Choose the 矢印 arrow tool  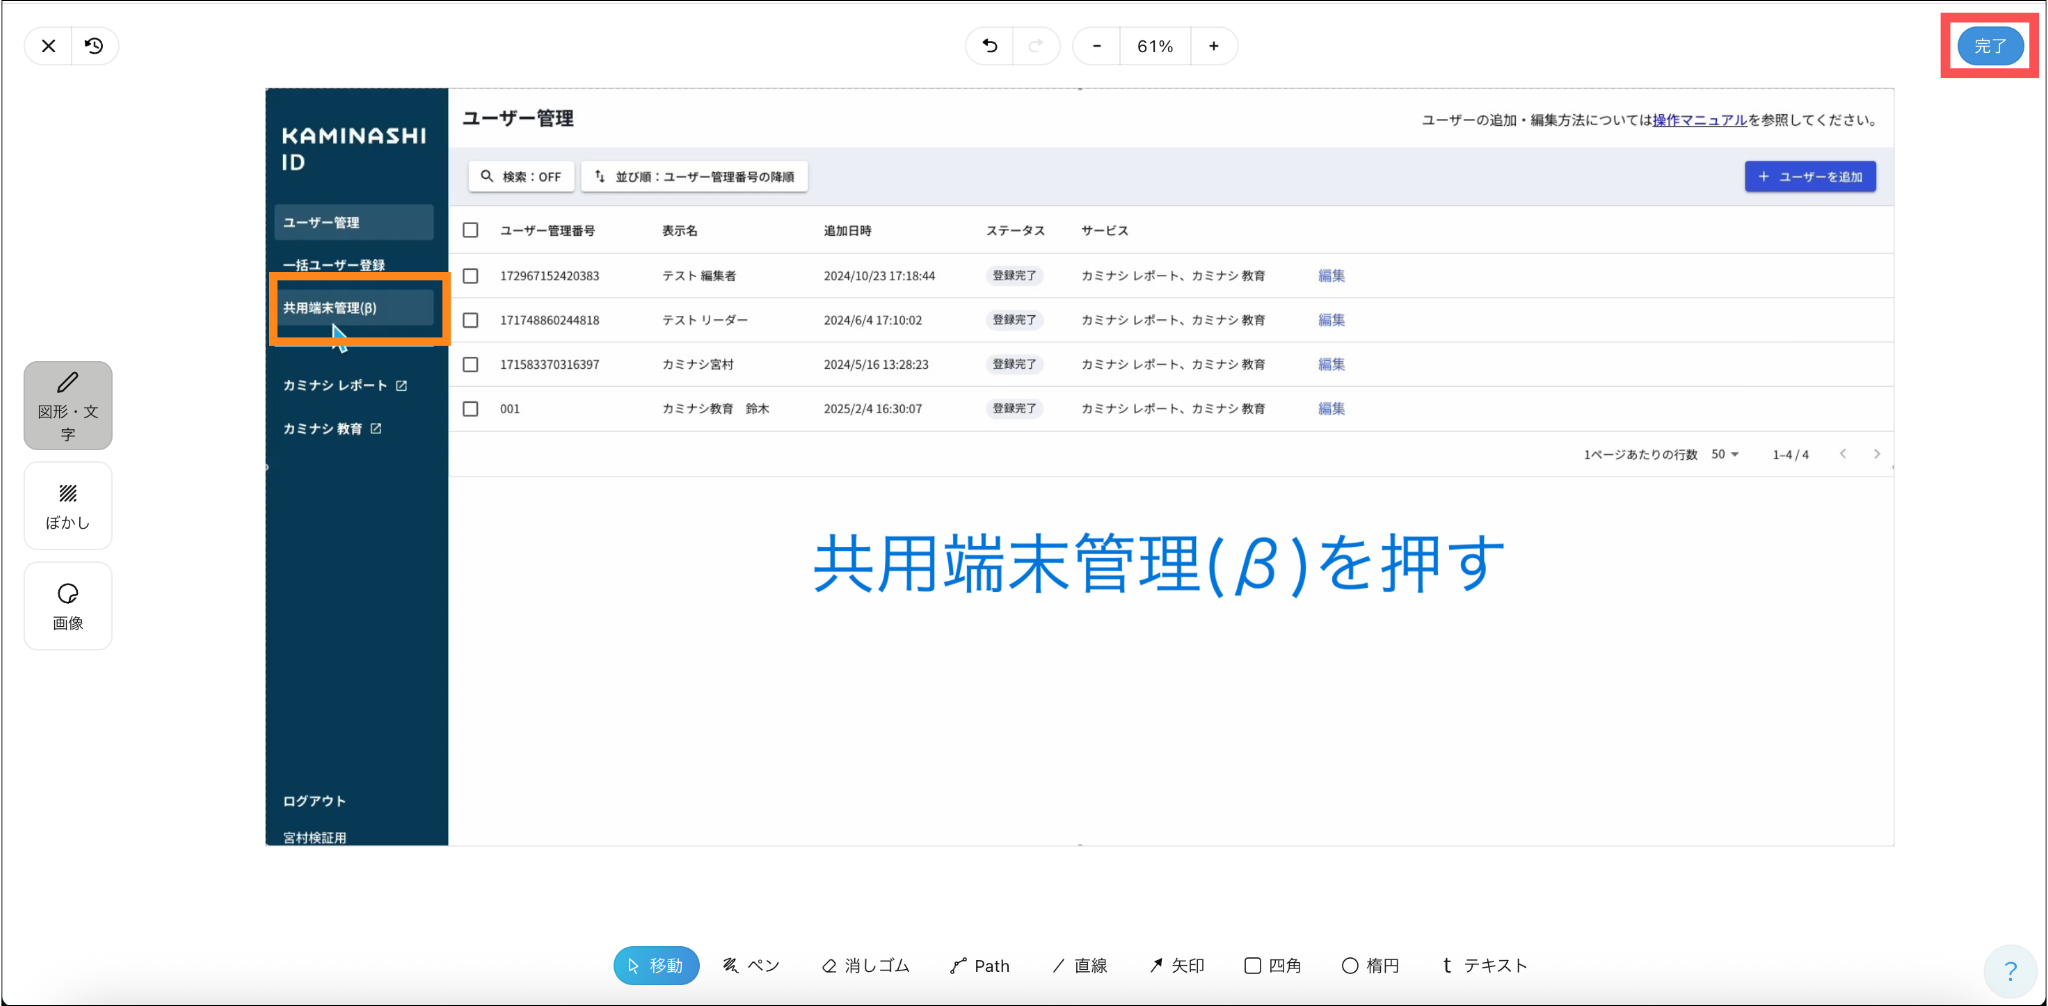click(x=1177, y=965)
